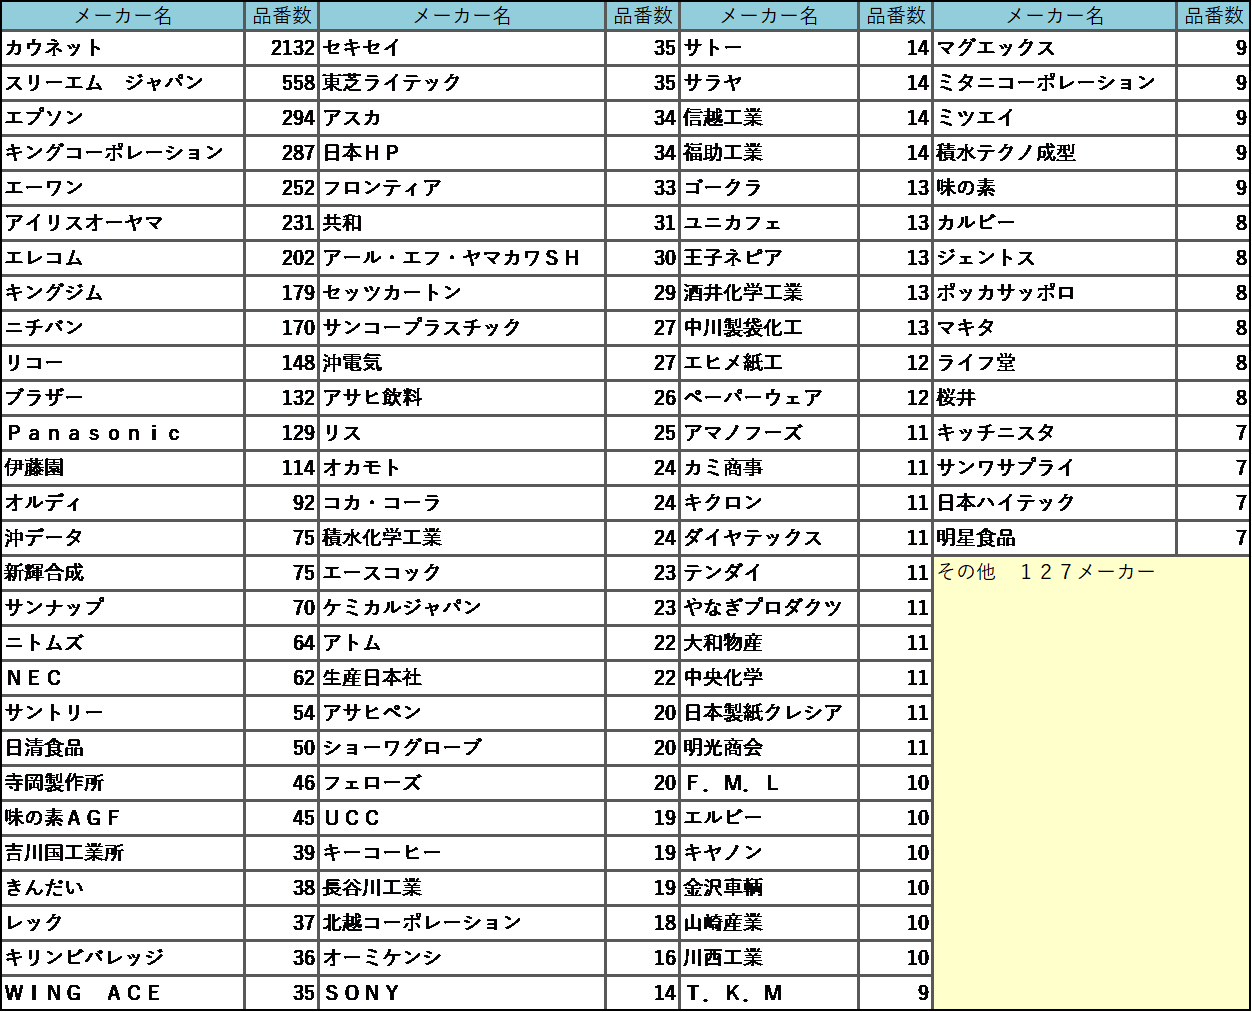This screenshot has width=1252, height=1012.
Task: Select the Ｔ．Ｋ．Ｍ cell
Action: click(x=769, y=993)
